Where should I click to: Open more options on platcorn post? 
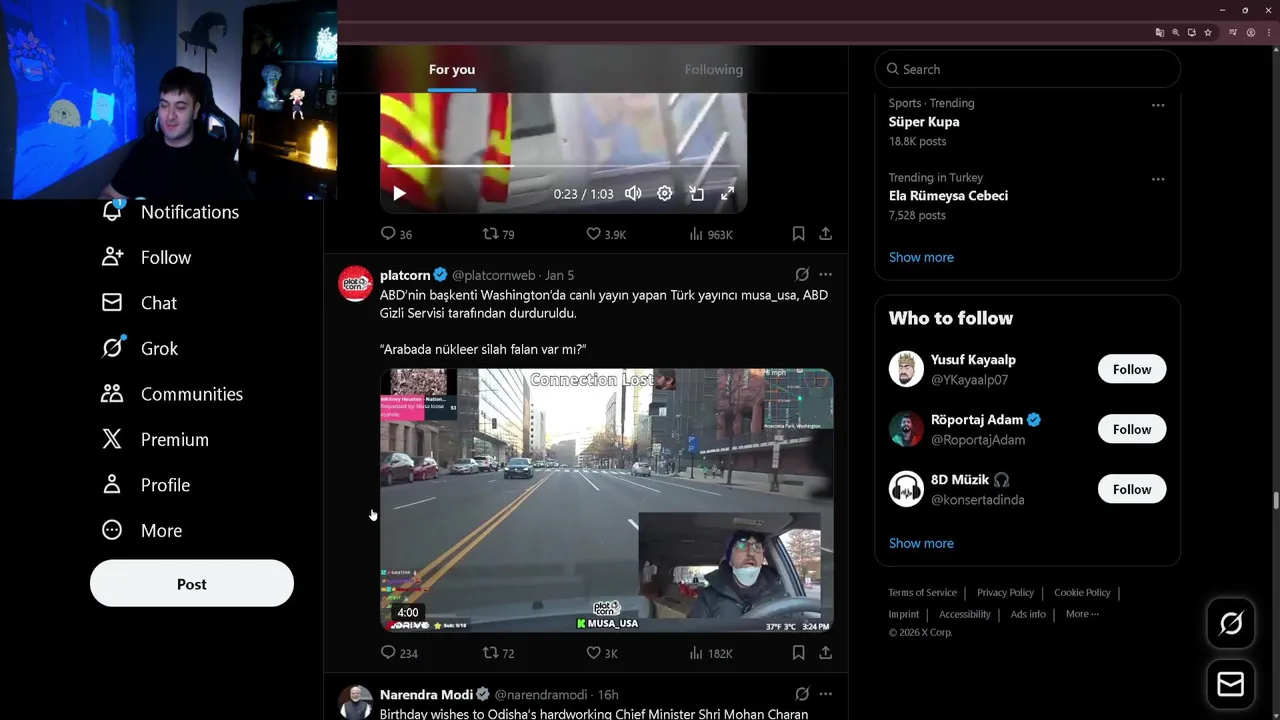tap(825, 274)
